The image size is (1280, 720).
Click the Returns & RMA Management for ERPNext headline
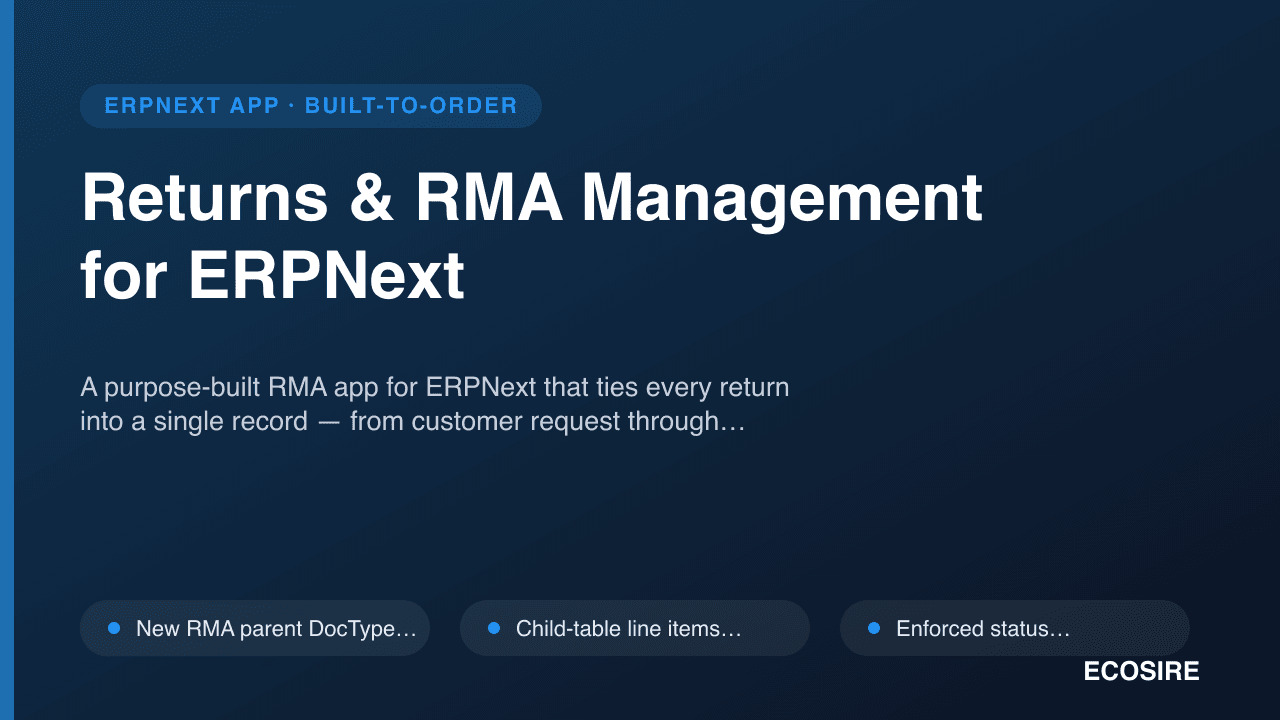pyautogui.click(x=532, y=237)
